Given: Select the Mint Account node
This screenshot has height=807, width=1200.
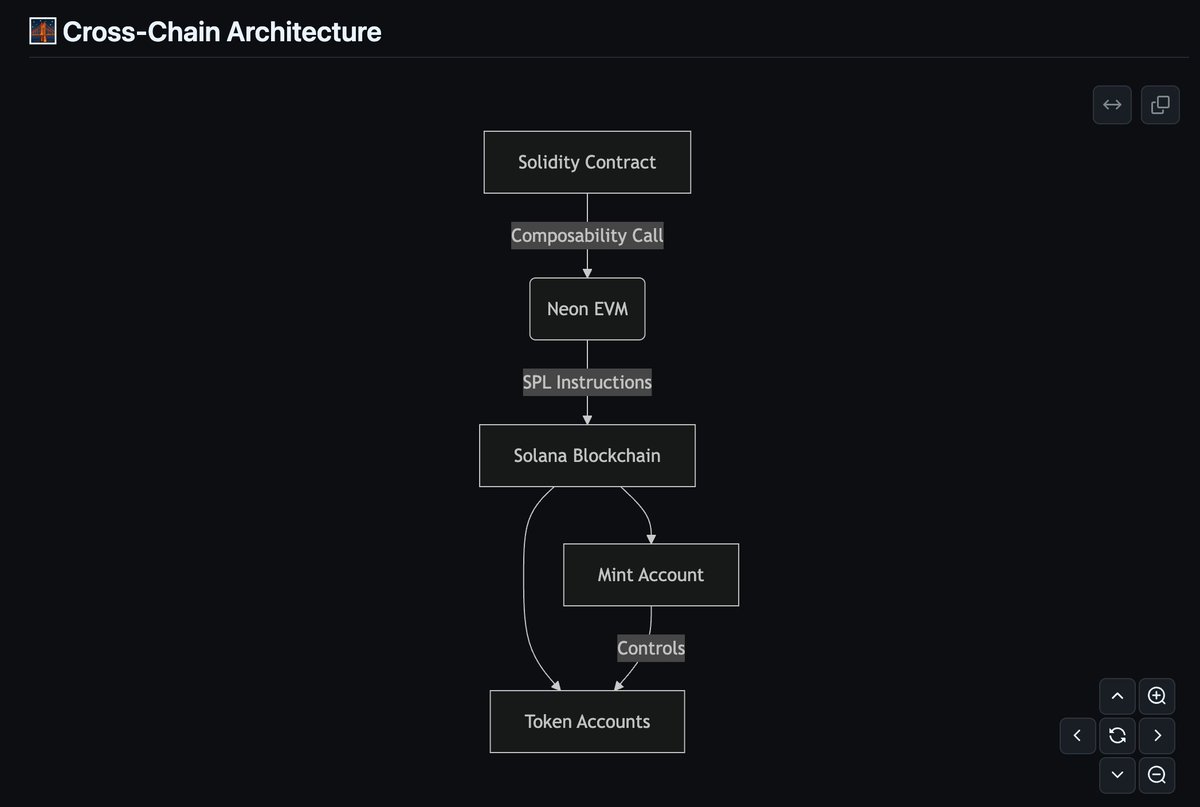Looking at the screenshot, I should pos(651,575).
